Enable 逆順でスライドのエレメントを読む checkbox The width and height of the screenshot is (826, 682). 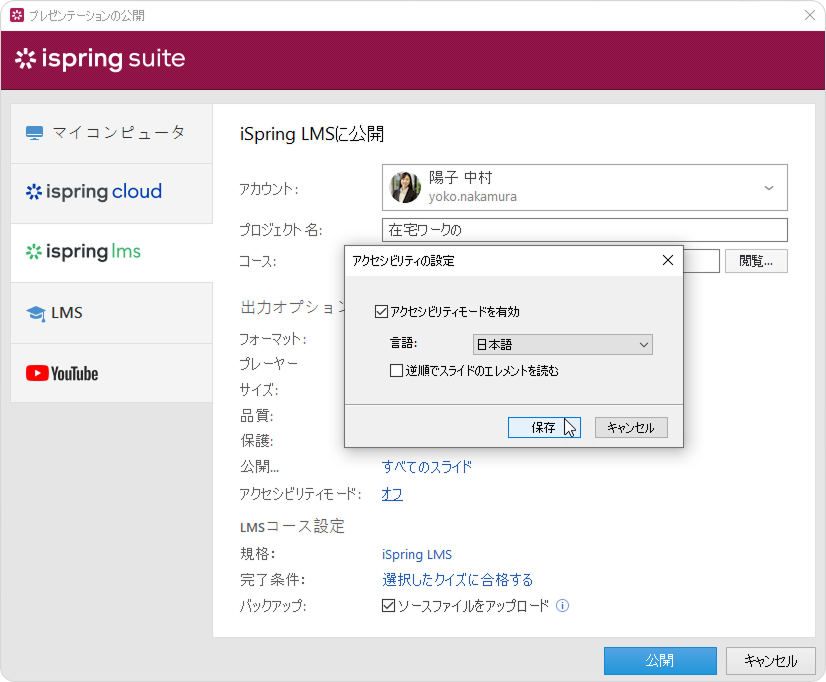[x=397, y=371]
